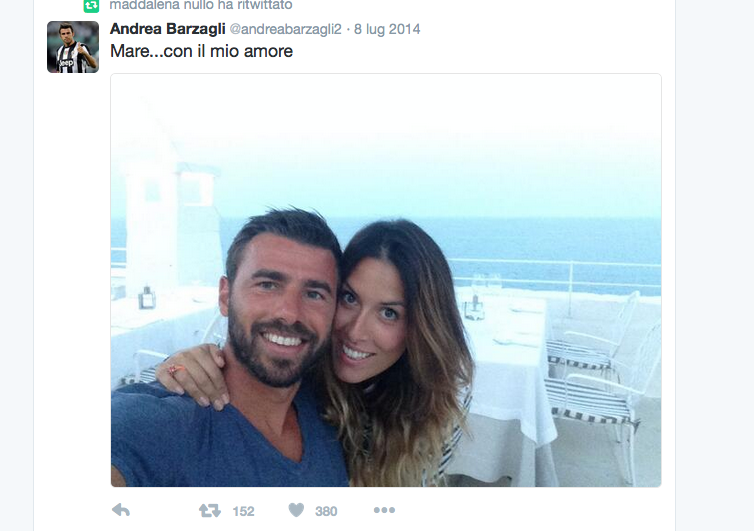The image size is (754, 531).
Task: Click the Andrea Barzagli display name
Action: click(167, 29)
